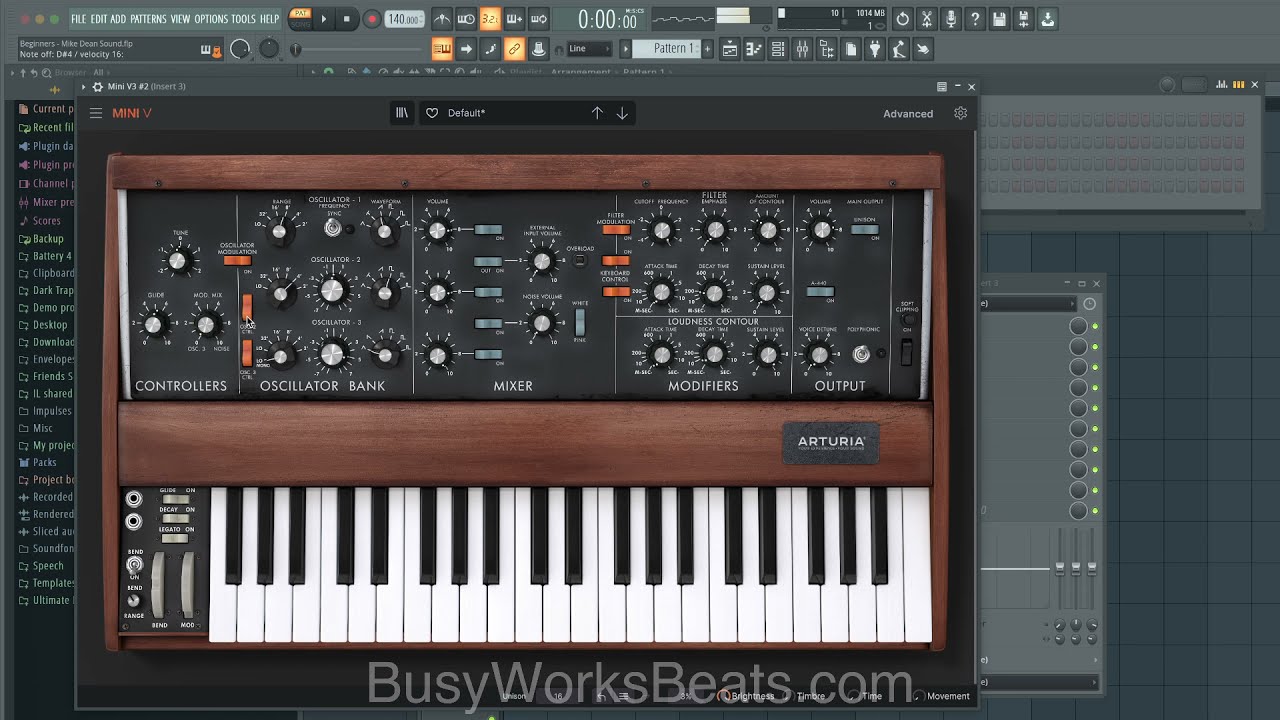Toggle the Soft Clipping switch
The image size is (1280, 720).
click(x=907, y=352)
